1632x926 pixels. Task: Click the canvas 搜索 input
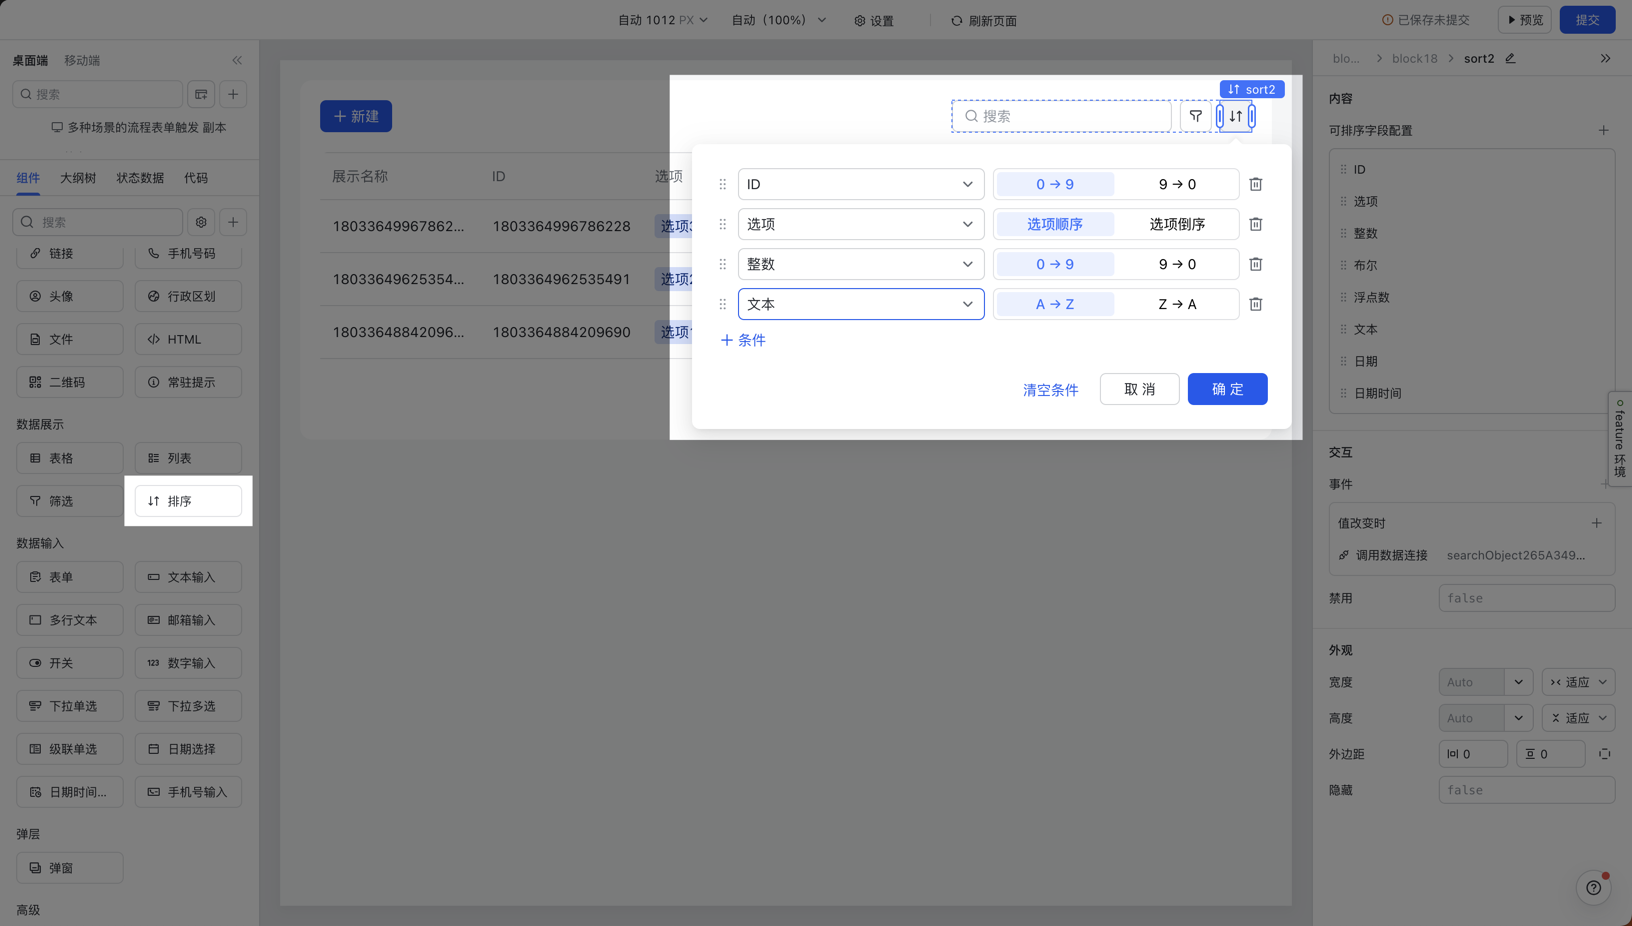(1061, 116)
